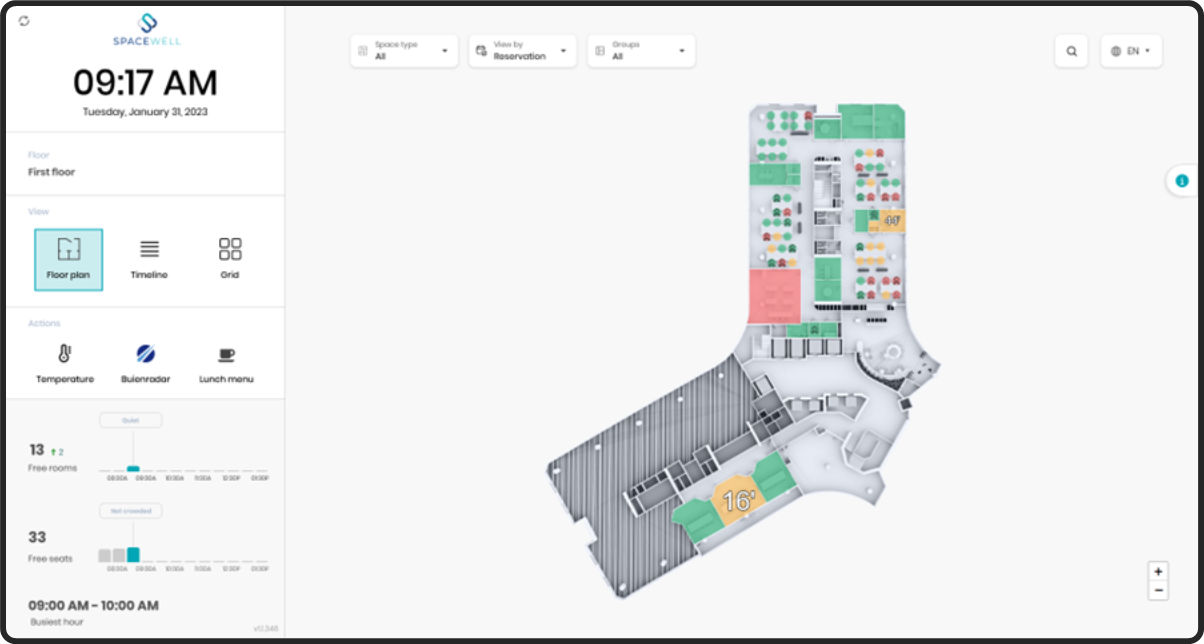Select the First floor field
The height and width of the screenshot is (644, 1204).
pyautogui.click(x=145, y=165)
